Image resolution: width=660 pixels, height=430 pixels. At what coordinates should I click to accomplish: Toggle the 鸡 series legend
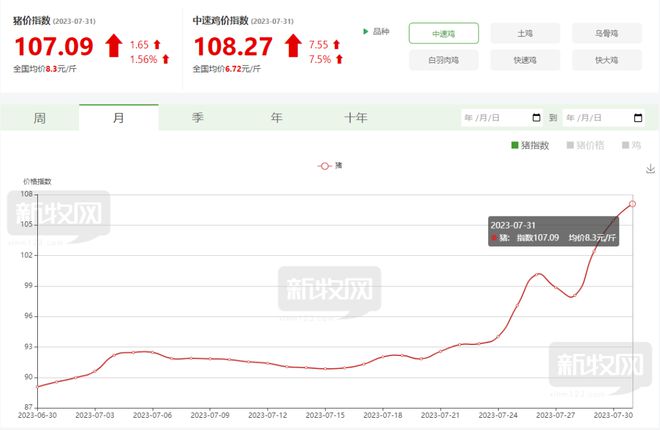click(631, 145)
